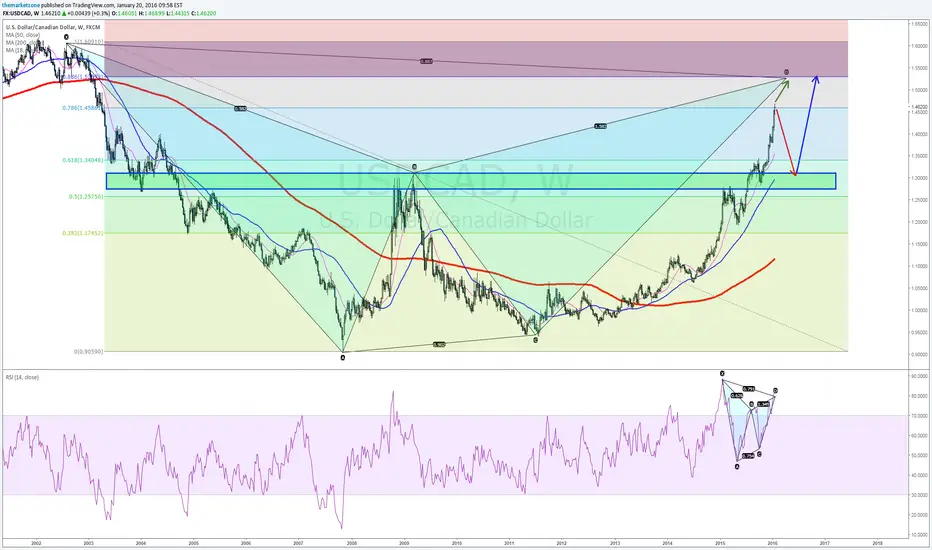Click the 0.382(1.17452) Fibonacci level label
Screen dimensions: 932x550
83,233
